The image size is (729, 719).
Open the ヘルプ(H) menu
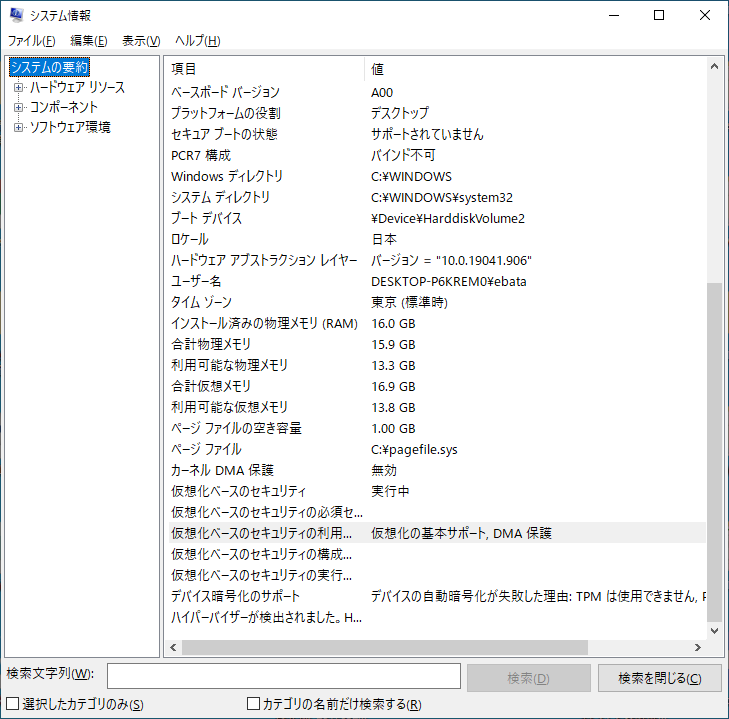197,41
